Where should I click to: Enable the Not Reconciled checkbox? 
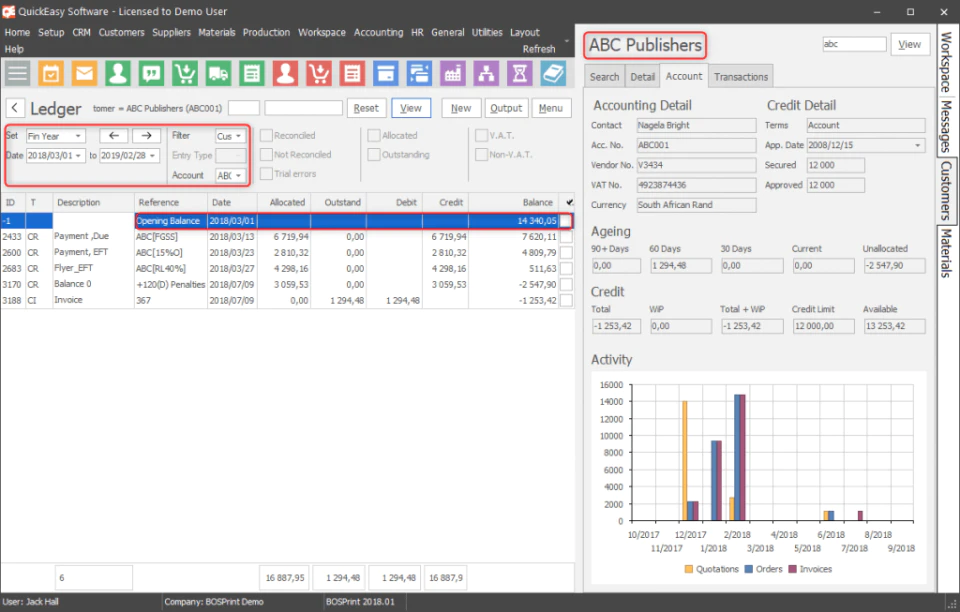tap(266, 154)
